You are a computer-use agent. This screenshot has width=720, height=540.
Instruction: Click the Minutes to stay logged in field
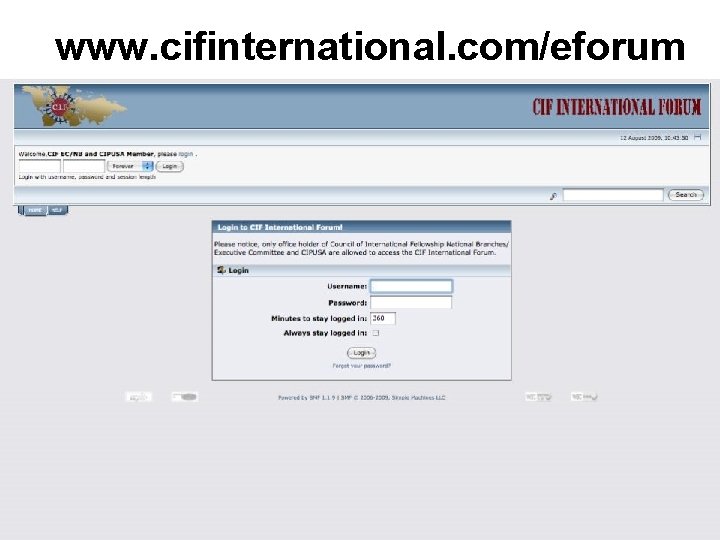point(383,318)
